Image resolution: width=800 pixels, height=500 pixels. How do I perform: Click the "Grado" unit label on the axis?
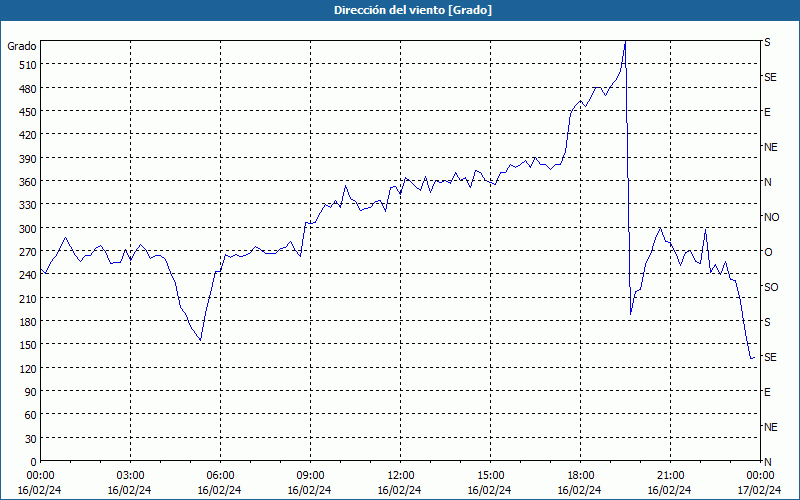click(x=22, y=46)
